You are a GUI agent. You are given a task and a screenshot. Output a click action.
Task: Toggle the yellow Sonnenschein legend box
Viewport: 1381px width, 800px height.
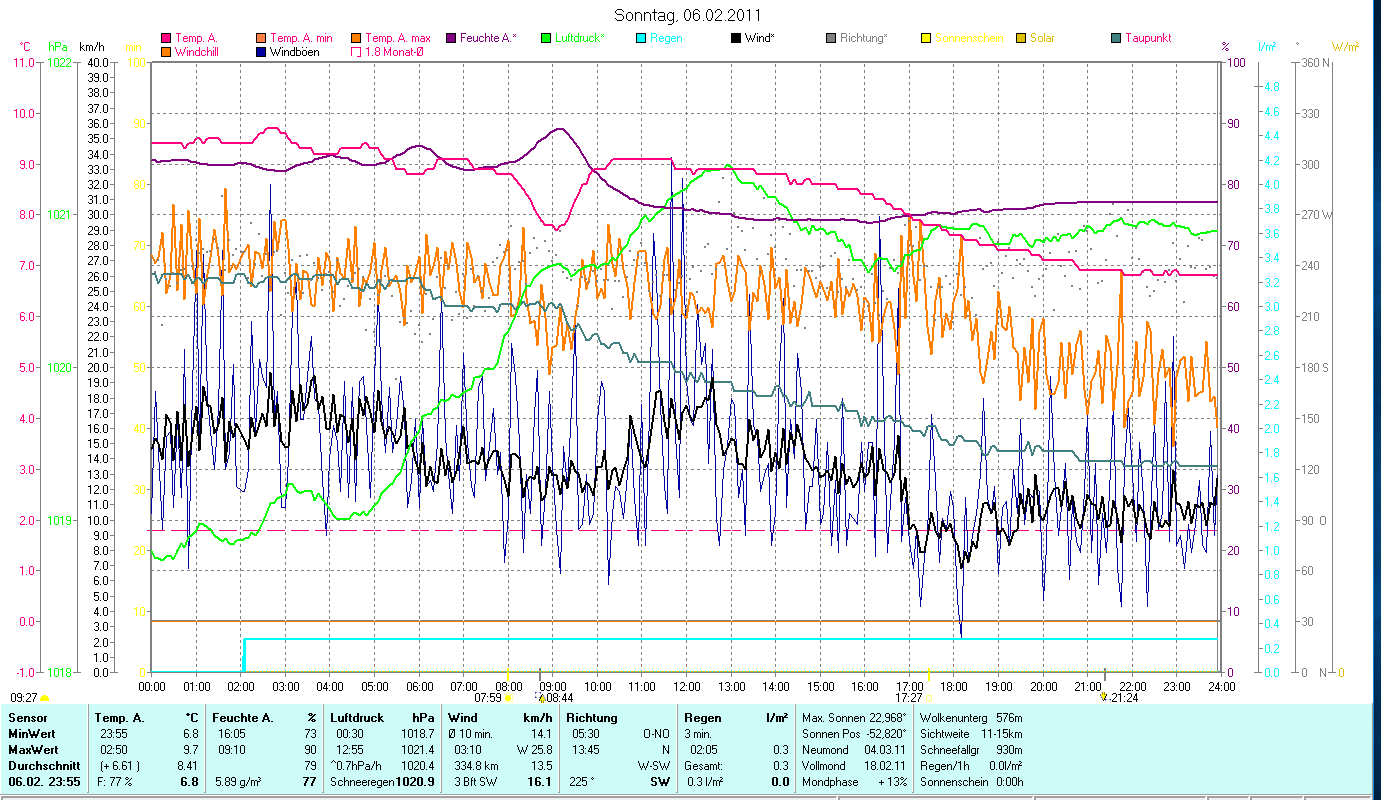(926, 38)
